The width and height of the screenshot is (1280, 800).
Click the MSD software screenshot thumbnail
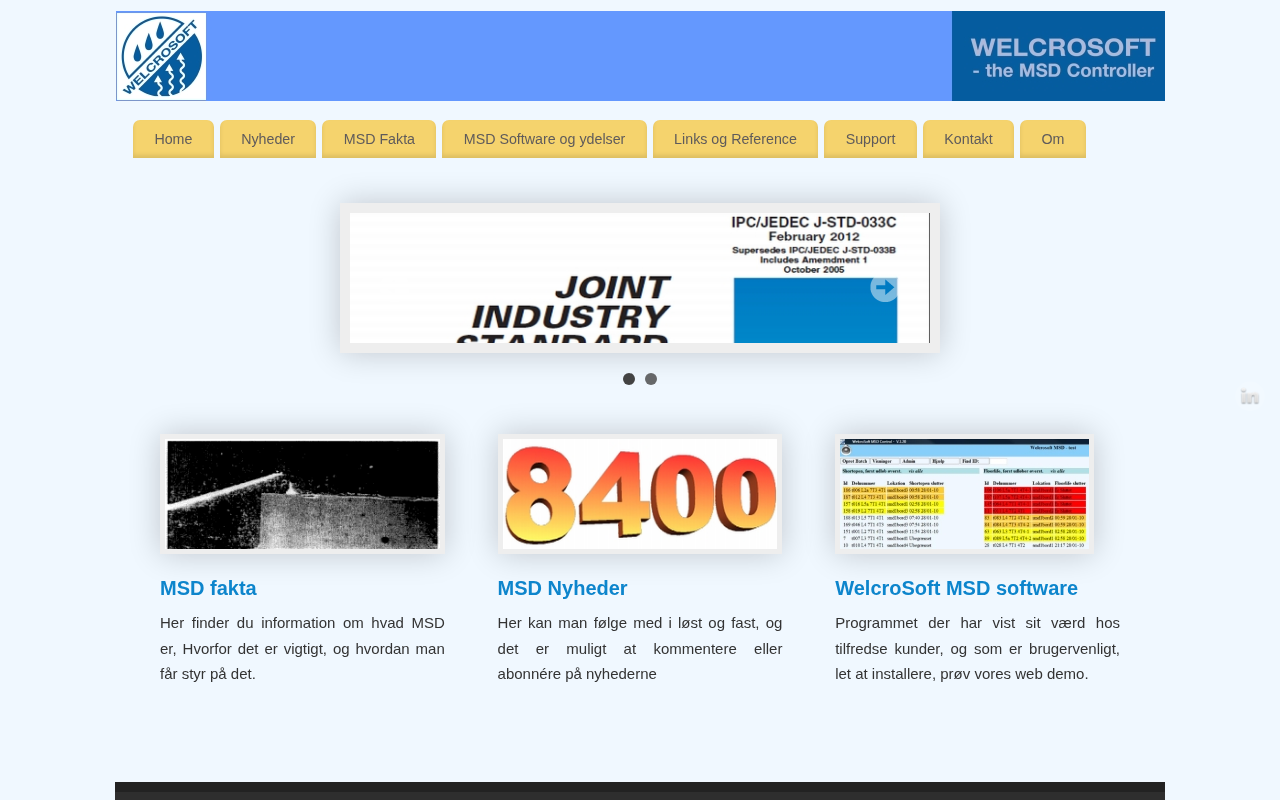click(964, 494)
